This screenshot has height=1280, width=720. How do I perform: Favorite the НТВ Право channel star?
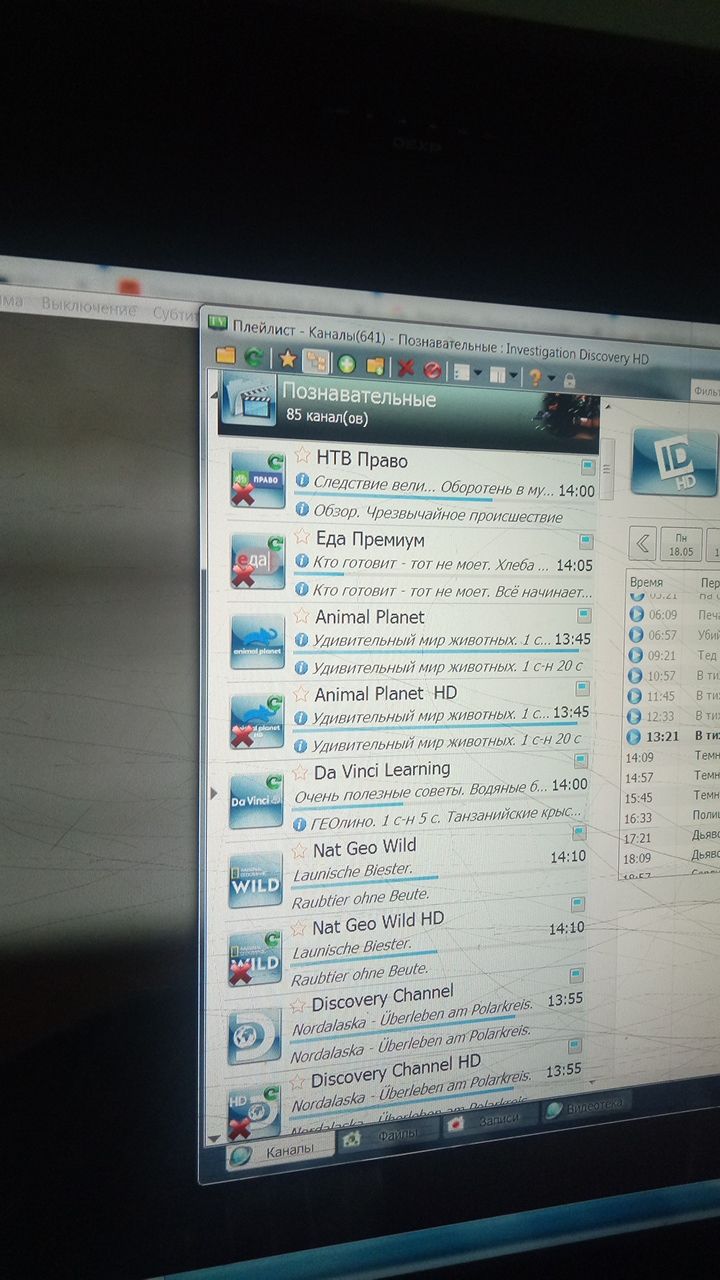301,456
